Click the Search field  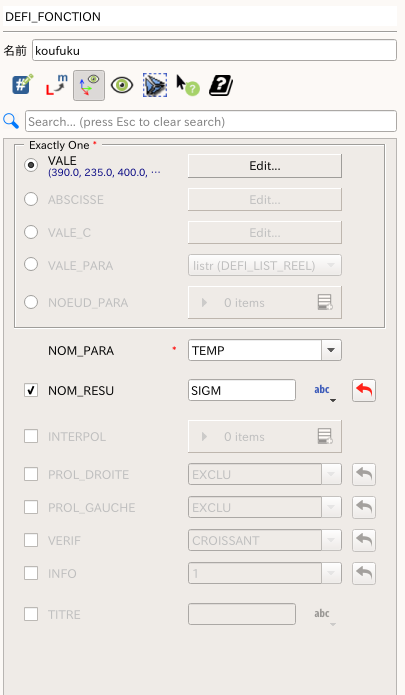pyautogui.click(x=210, y=121)
